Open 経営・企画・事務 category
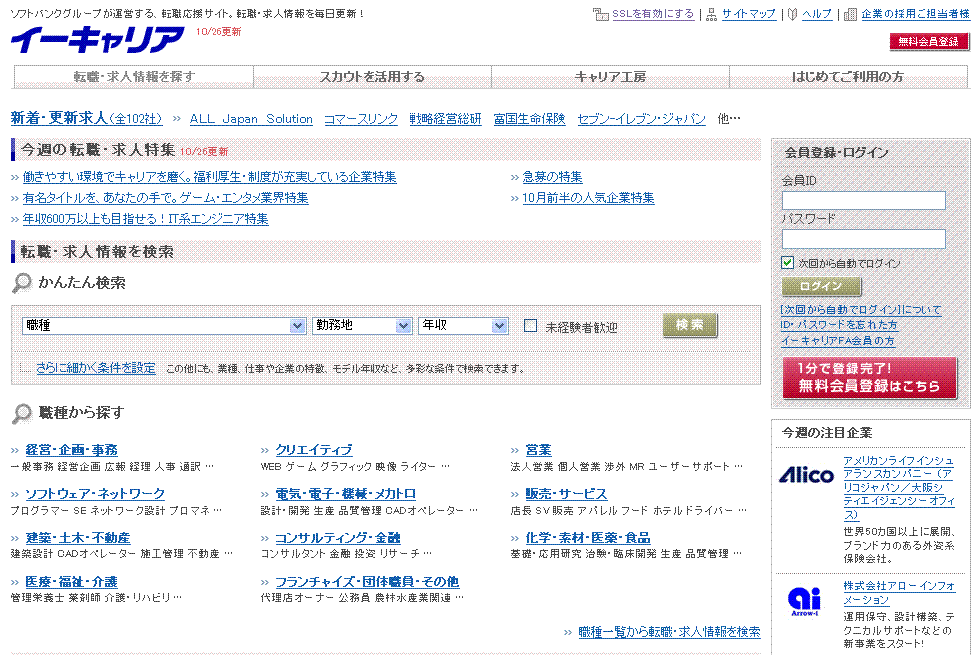Viewport: 975px width, 655px height. 72,450
